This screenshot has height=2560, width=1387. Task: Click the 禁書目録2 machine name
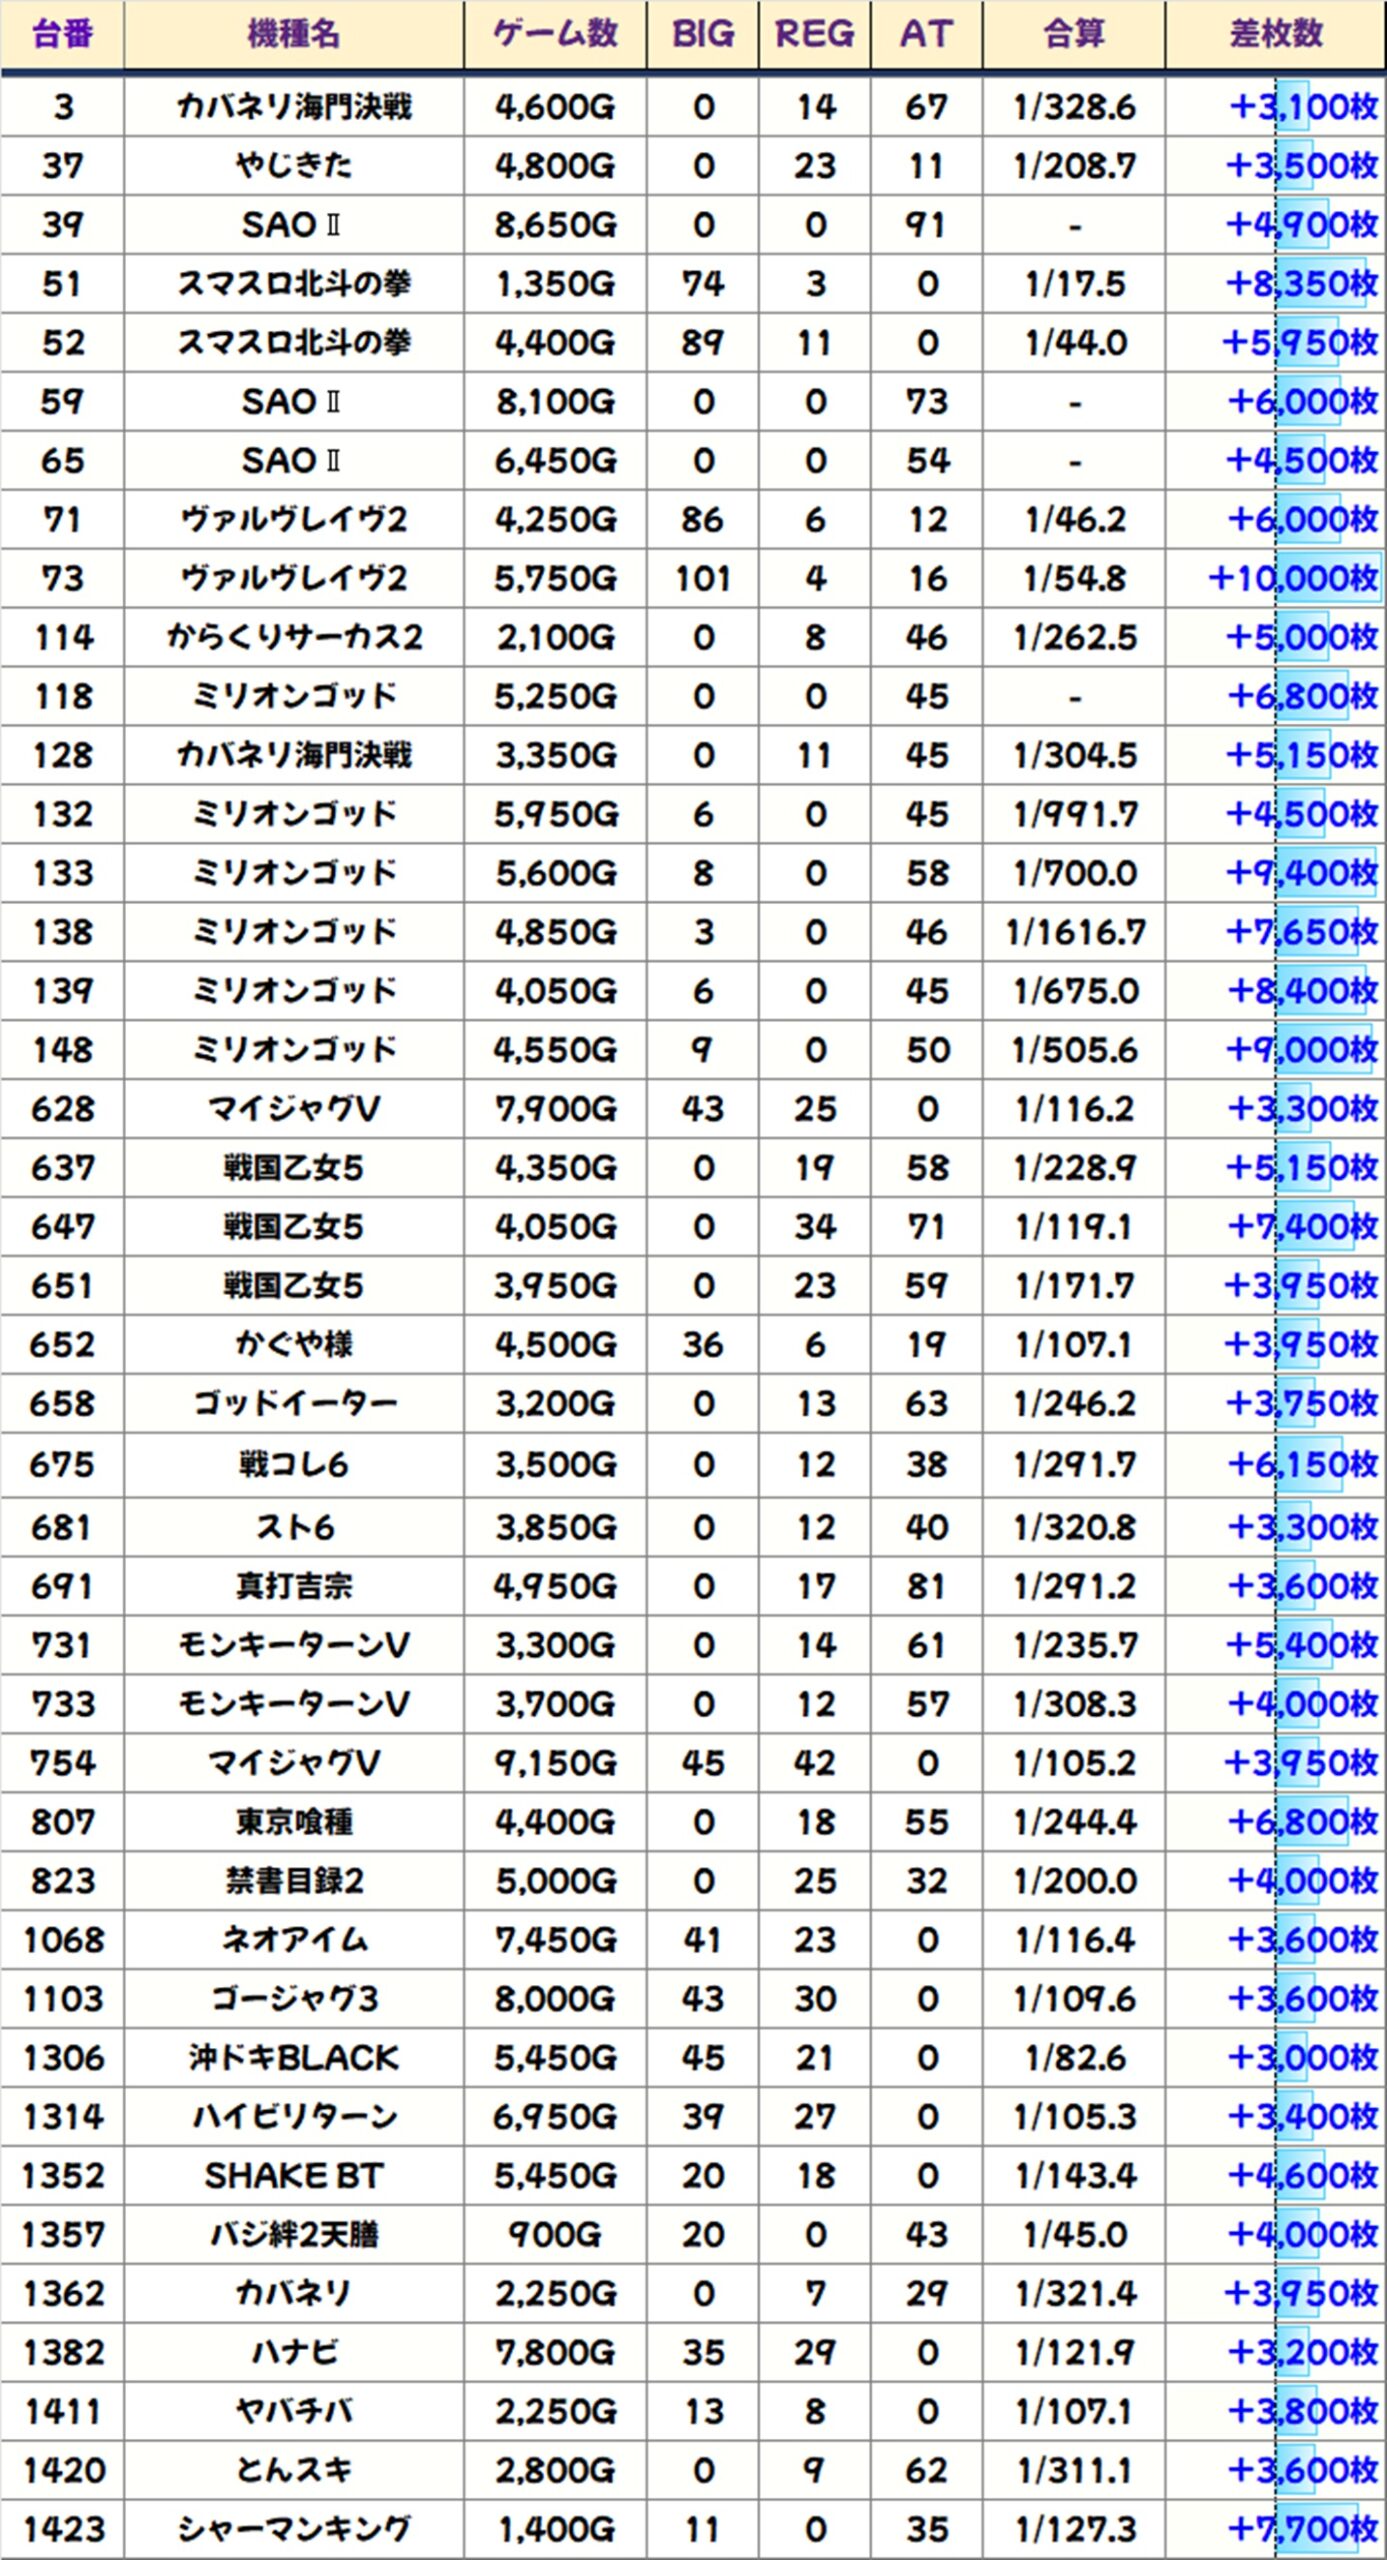point(294,1881)
